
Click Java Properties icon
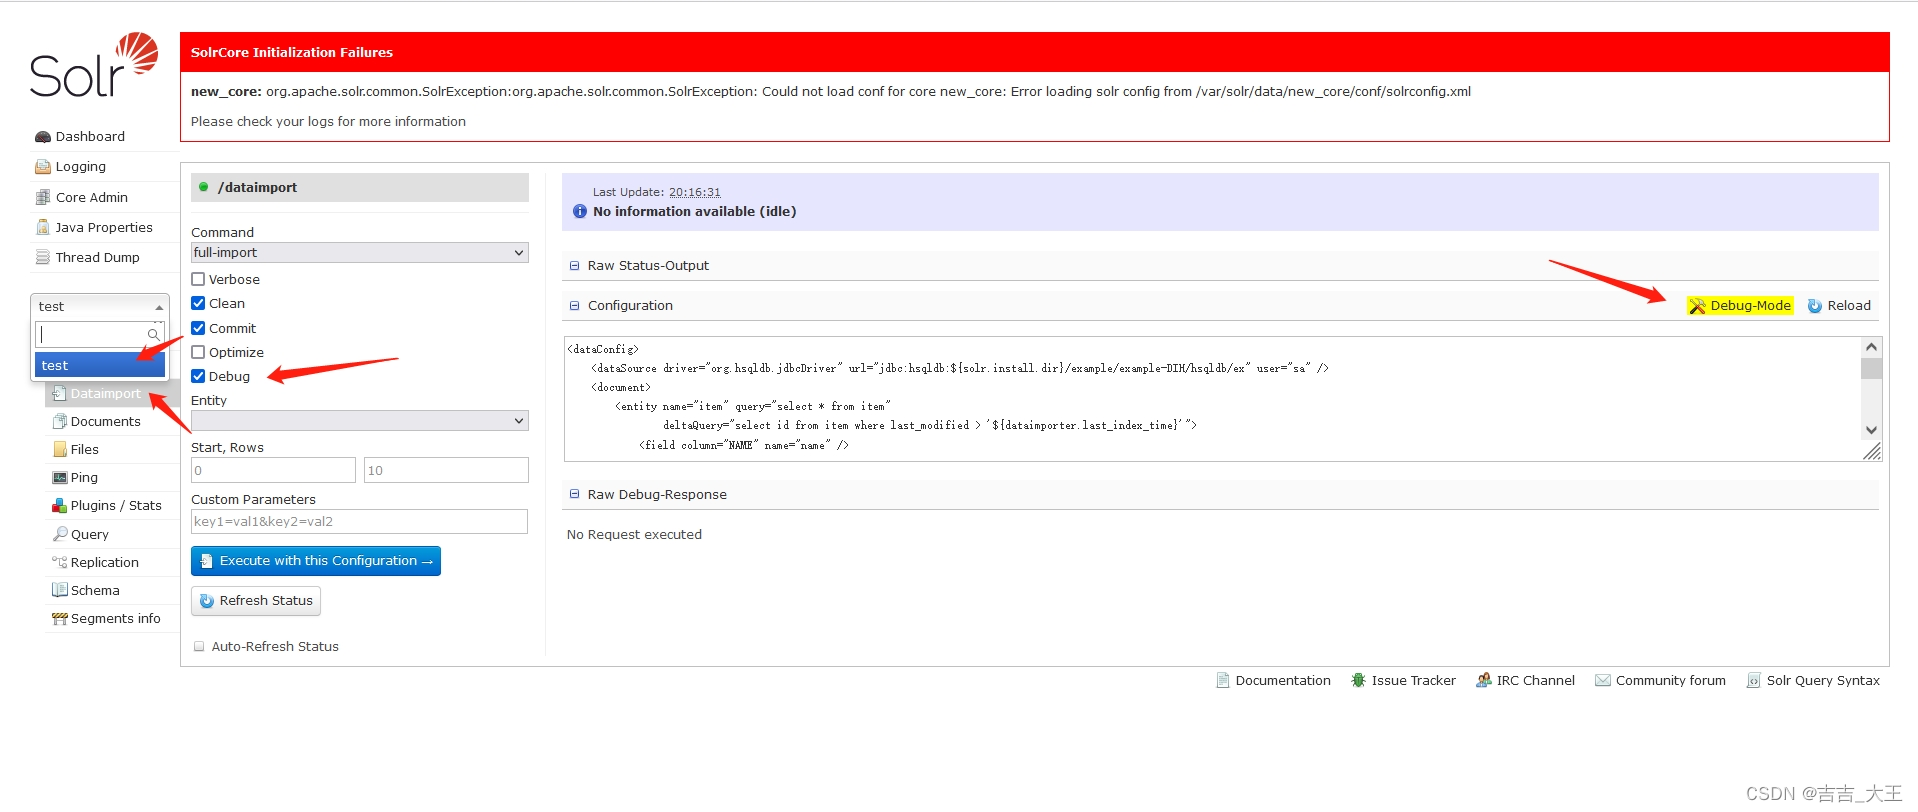tap(42, 227)
